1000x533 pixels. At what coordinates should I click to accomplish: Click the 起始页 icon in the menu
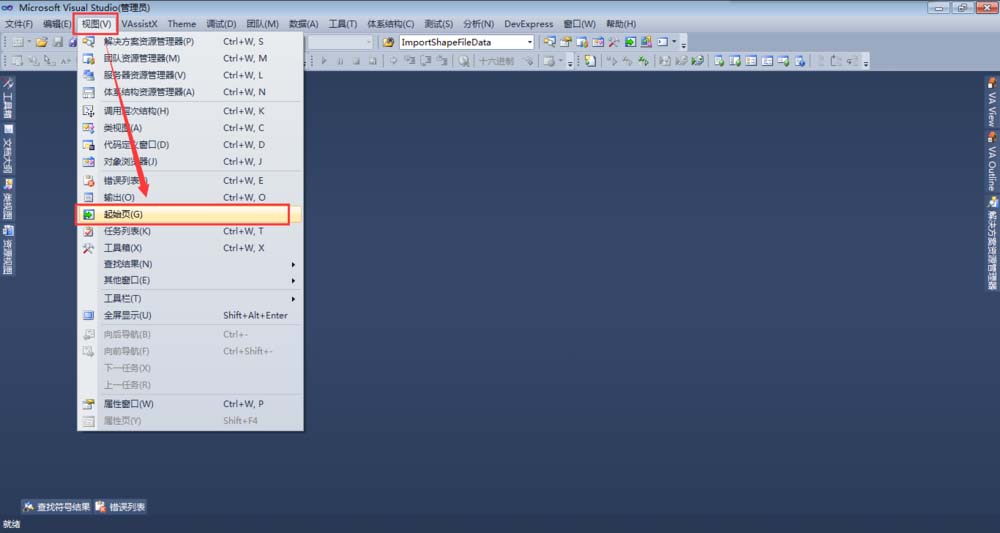[89, 215]
